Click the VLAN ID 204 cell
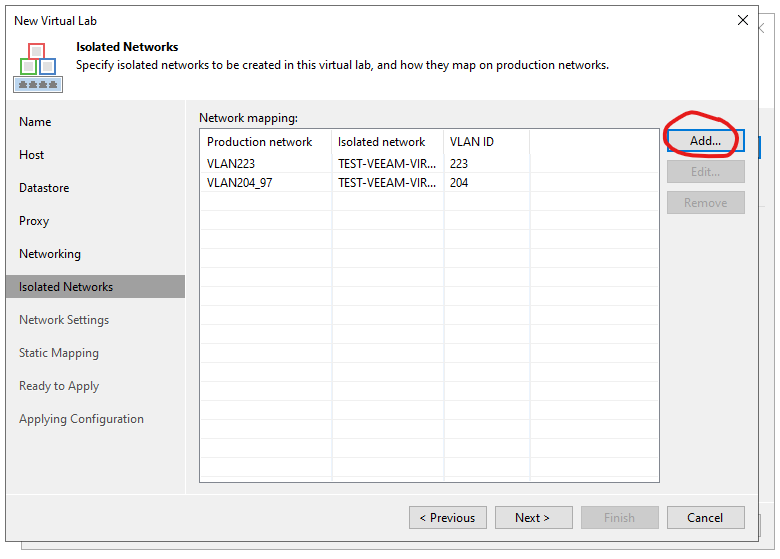 point(459,183)
